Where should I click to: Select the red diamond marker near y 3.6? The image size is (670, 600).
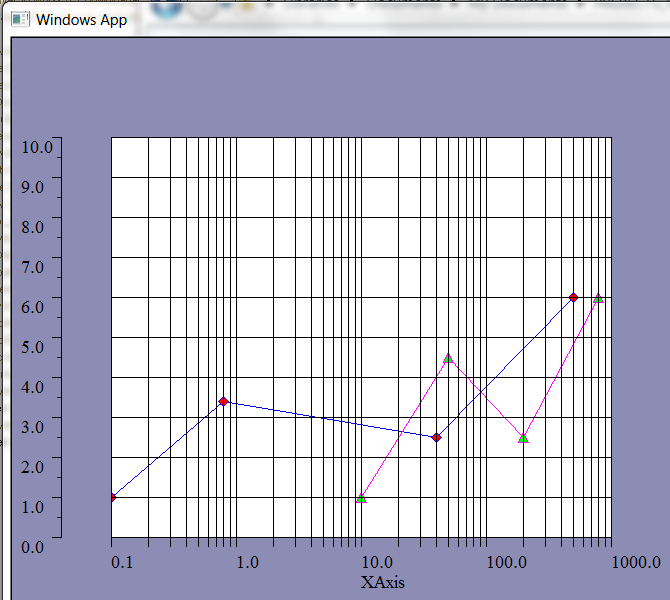coord(224,401)
